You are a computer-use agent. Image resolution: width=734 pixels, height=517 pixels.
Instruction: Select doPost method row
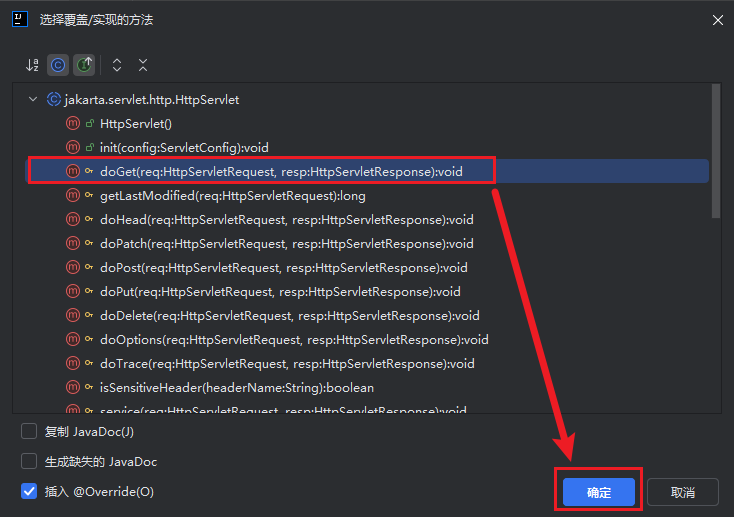click(x=367, y=267)
